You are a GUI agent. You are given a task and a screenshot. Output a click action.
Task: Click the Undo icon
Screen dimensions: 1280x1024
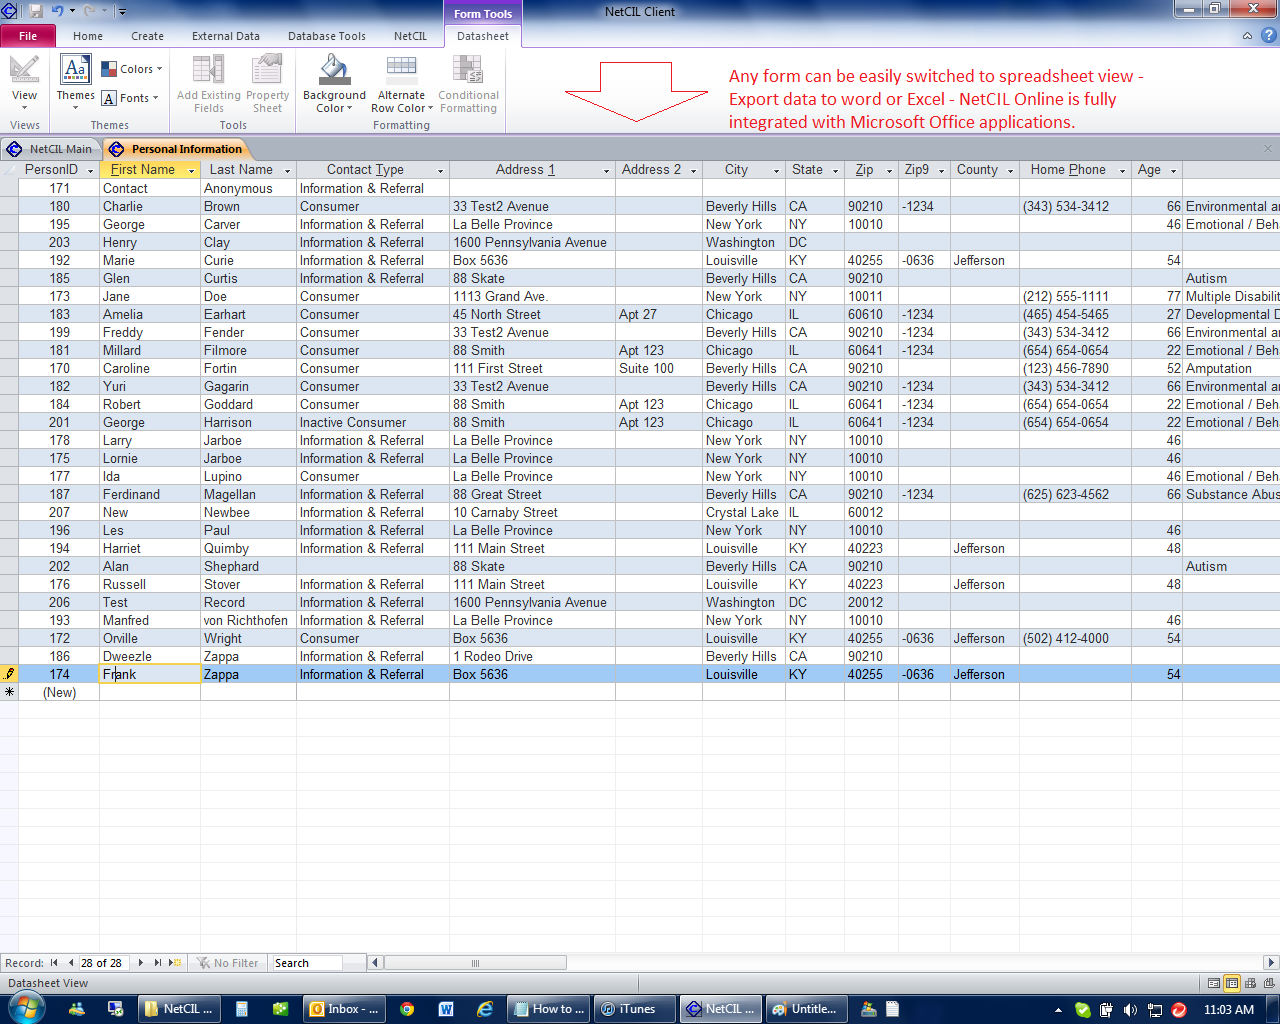point(57,9)
